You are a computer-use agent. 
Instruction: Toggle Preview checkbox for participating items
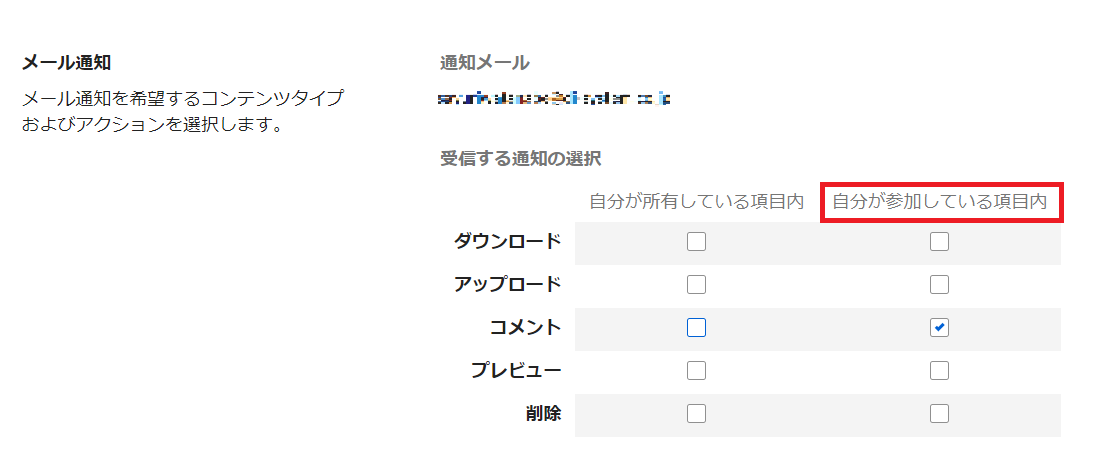939,371
